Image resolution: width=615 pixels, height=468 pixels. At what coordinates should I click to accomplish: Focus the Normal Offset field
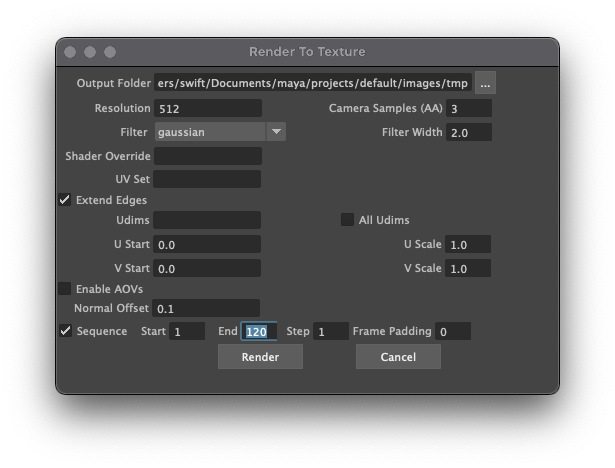[x=207, y=308]
